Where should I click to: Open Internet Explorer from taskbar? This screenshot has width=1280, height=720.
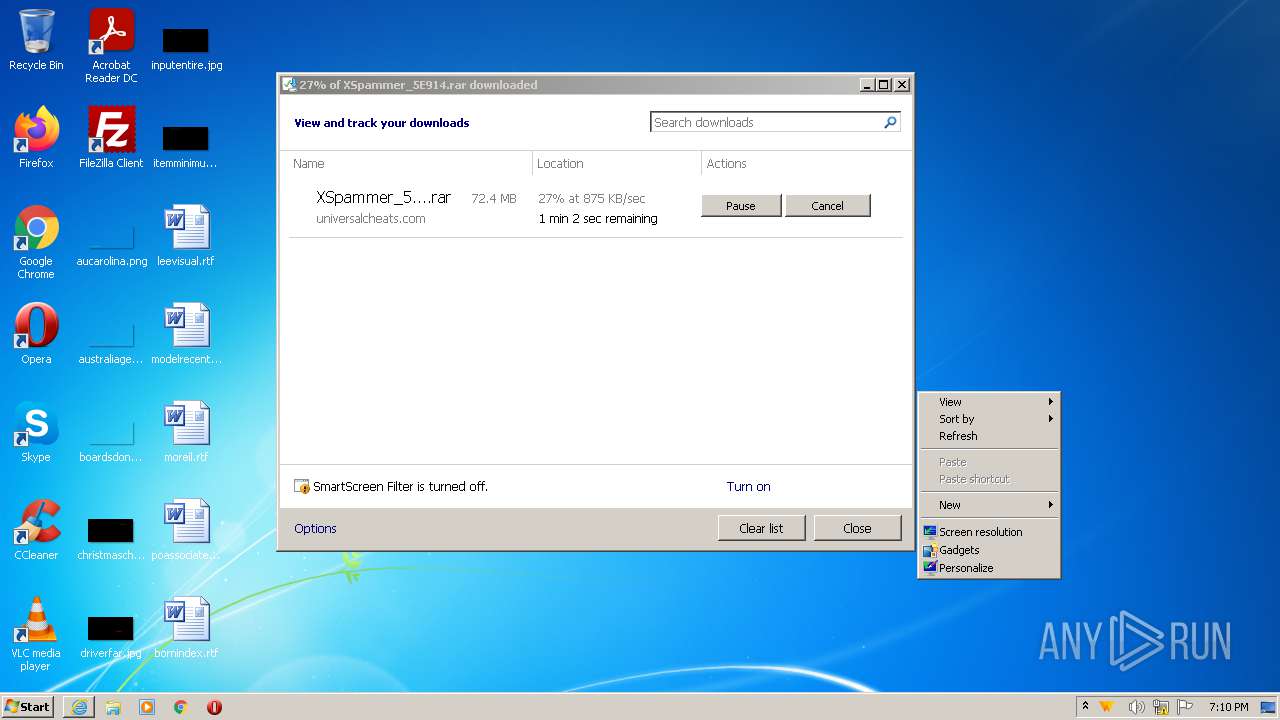click(x=79, y=707)
